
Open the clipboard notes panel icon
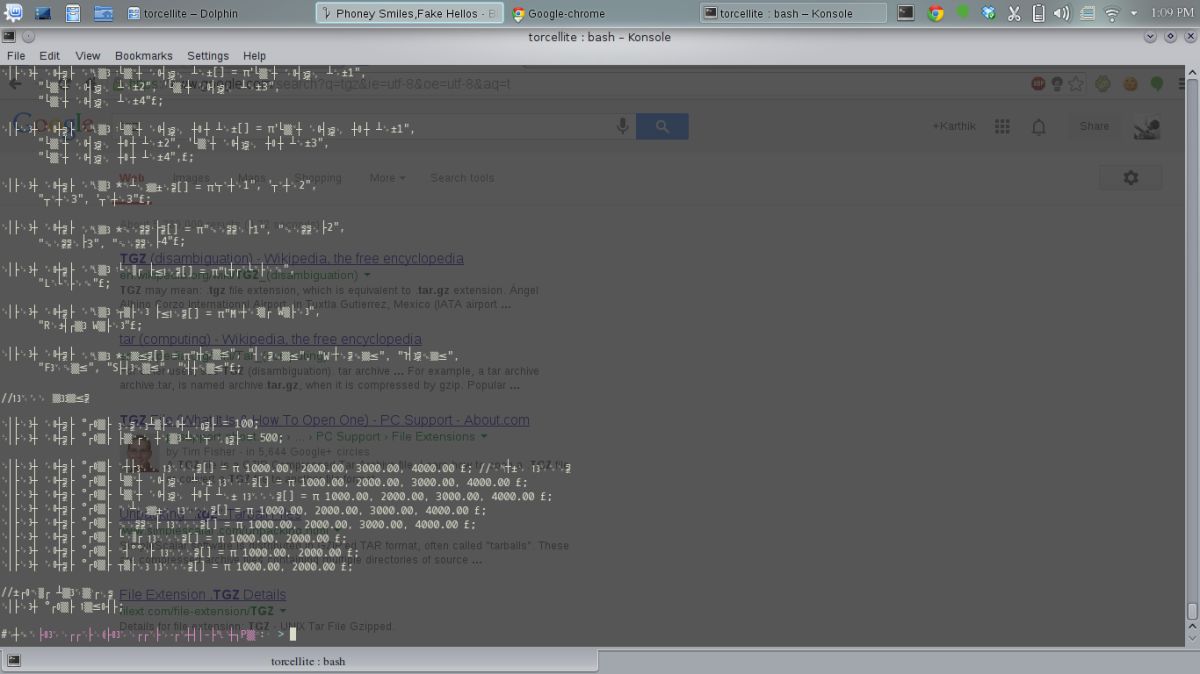[x=73, y=13]
